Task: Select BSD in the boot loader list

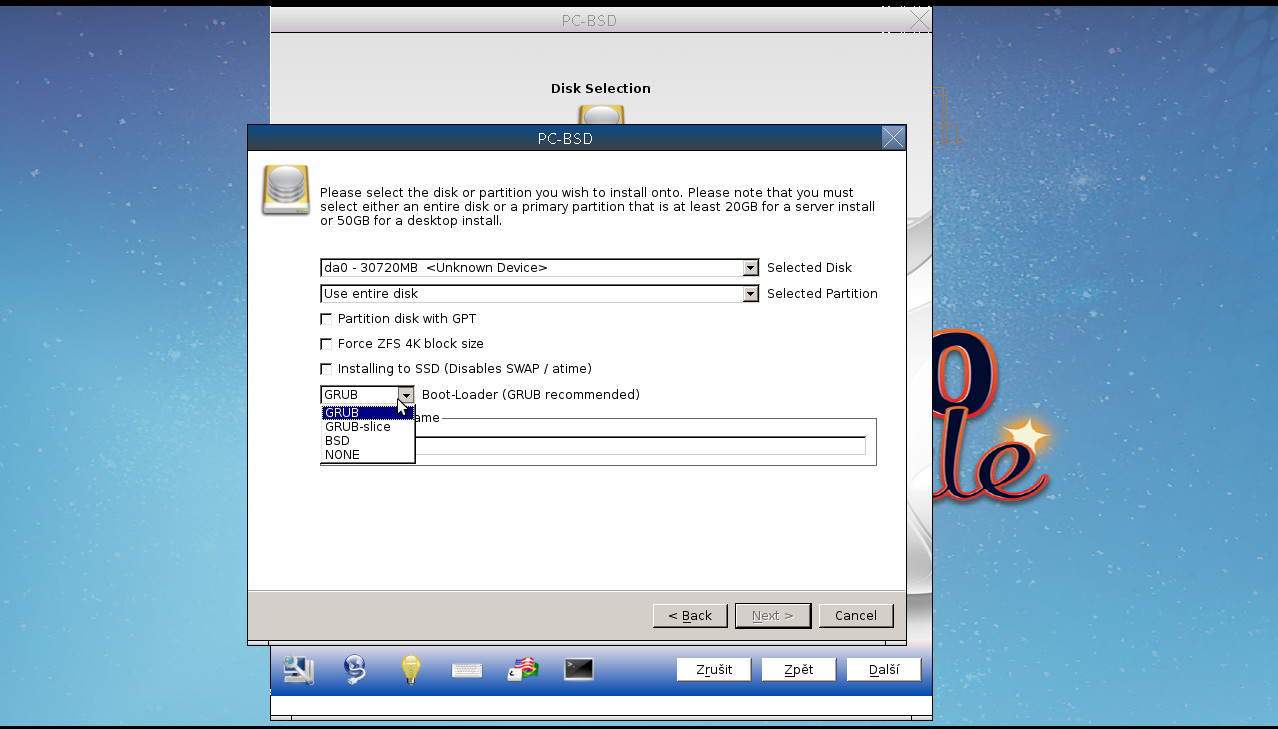Action: coord(336,440)
